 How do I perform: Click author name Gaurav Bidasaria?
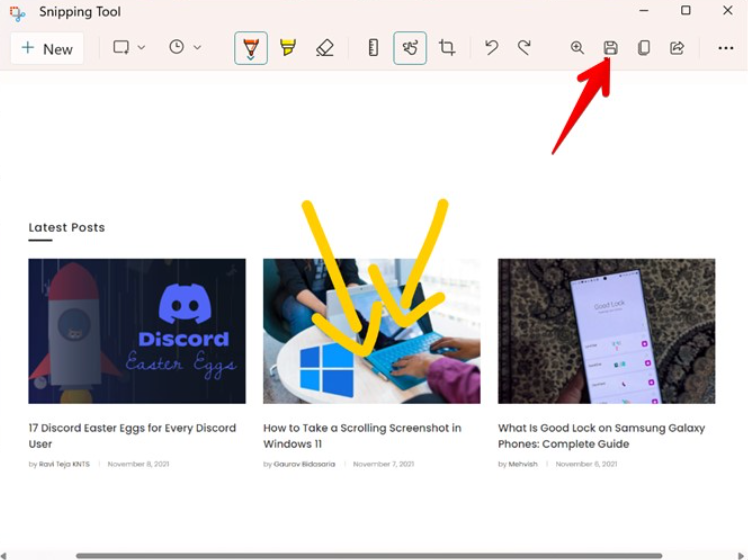(x=304, y=464)
